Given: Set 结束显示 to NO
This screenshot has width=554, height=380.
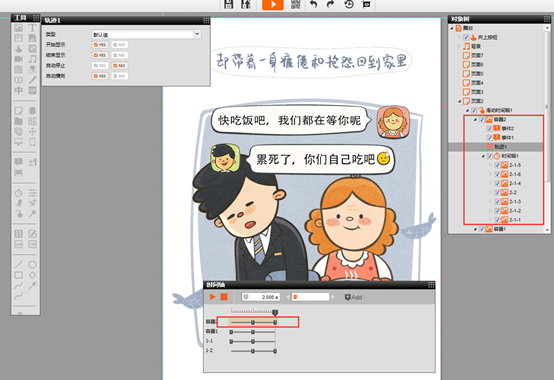Looking at the screenshot, I should click(120, 55).
